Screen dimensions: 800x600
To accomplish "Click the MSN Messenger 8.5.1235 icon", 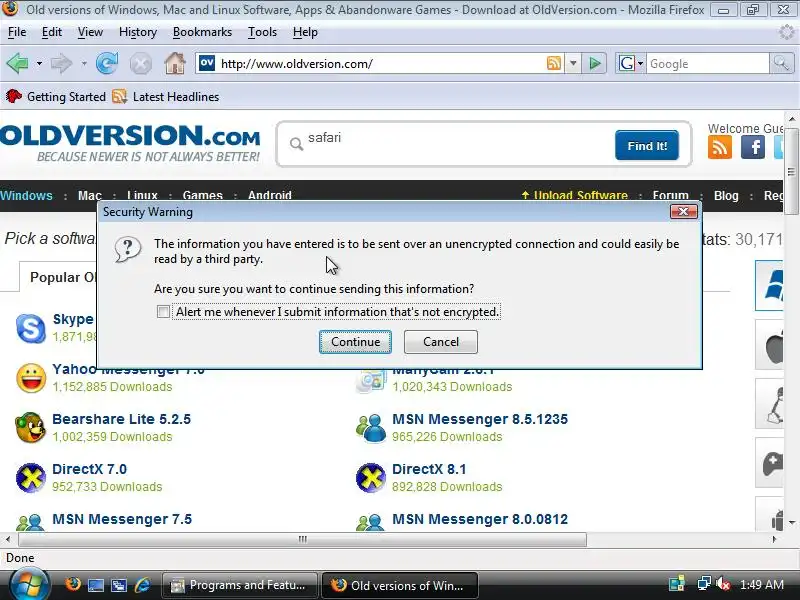I will point(371,428).
